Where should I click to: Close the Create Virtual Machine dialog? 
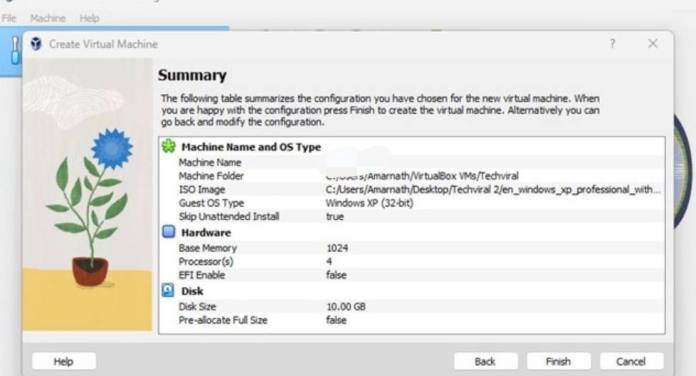(x=652, y=44)
